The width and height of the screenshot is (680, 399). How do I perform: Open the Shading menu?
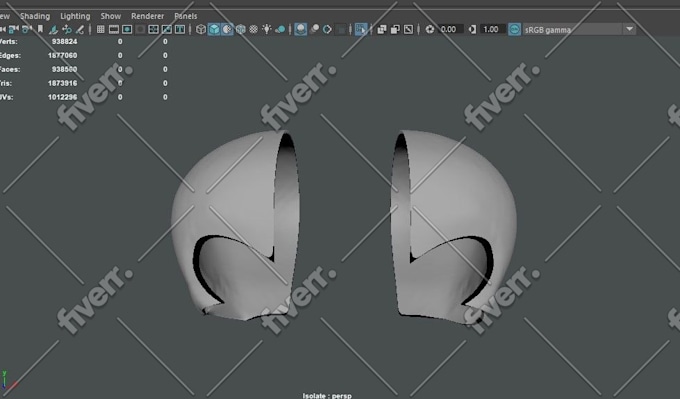35,16
